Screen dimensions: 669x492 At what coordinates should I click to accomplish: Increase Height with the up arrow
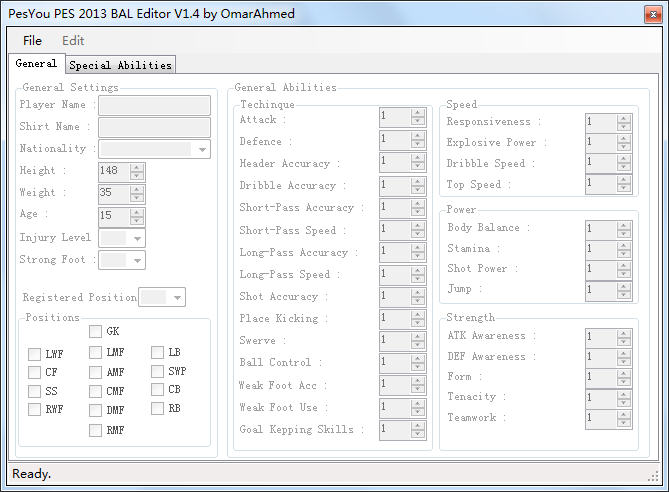coord(137,168)
